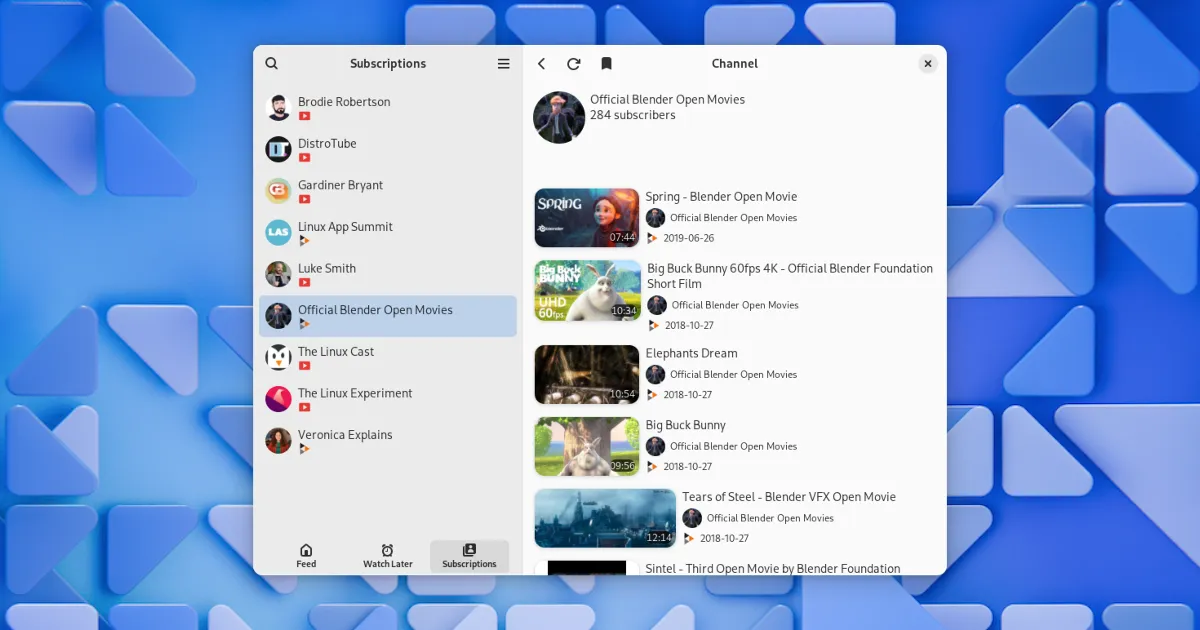Viewport: 1200px width, 630px height.
Task: Open Tears of Steel video title link
Action: pos(788,497)
